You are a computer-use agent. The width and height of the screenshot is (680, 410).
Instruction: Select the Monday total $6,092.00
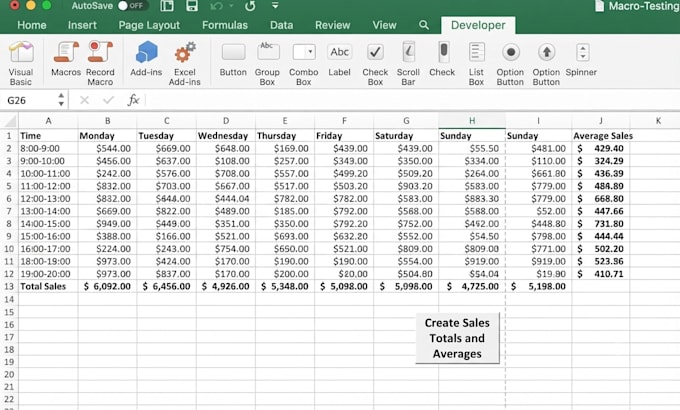pos(107,286)
